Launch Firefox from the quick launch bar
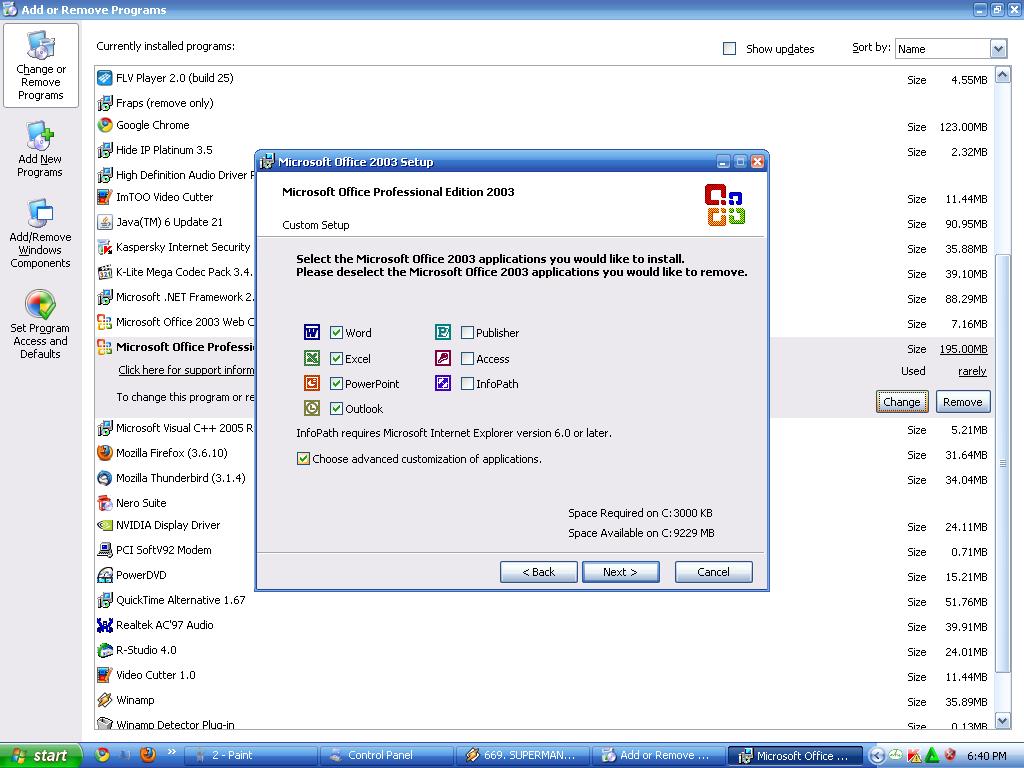 click(x=148, y=755)
